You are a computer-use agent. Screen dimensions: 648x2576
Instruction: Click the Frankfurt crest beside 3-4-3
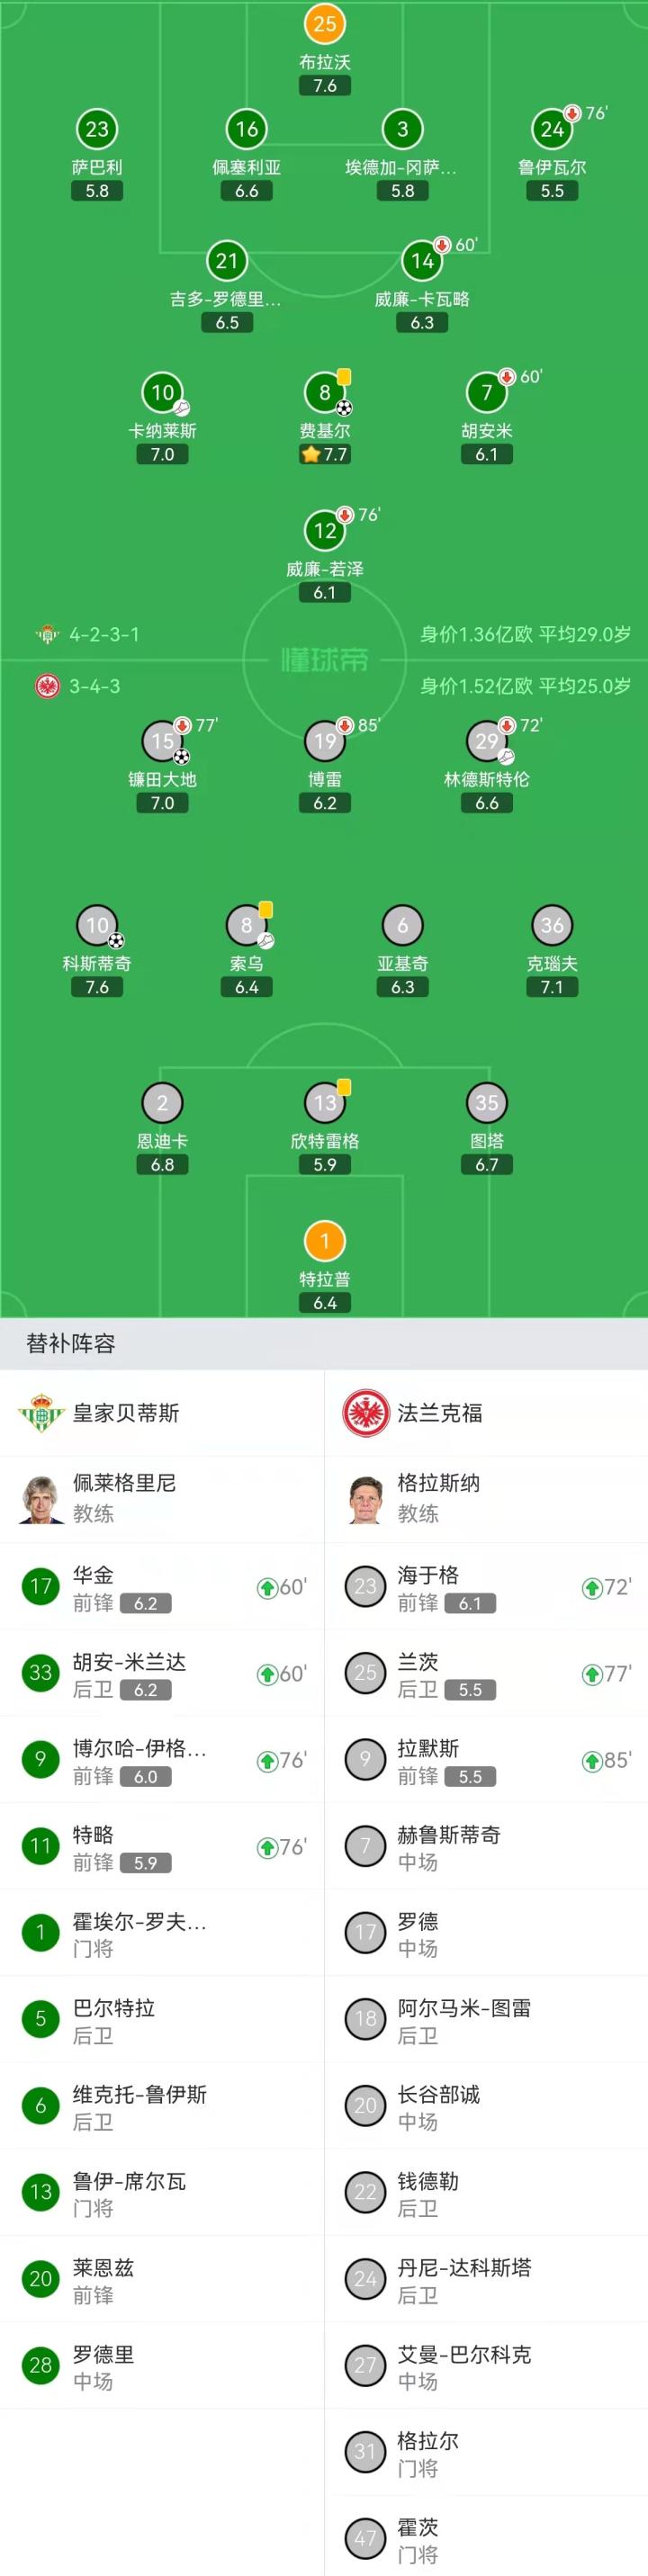[46, 686]
